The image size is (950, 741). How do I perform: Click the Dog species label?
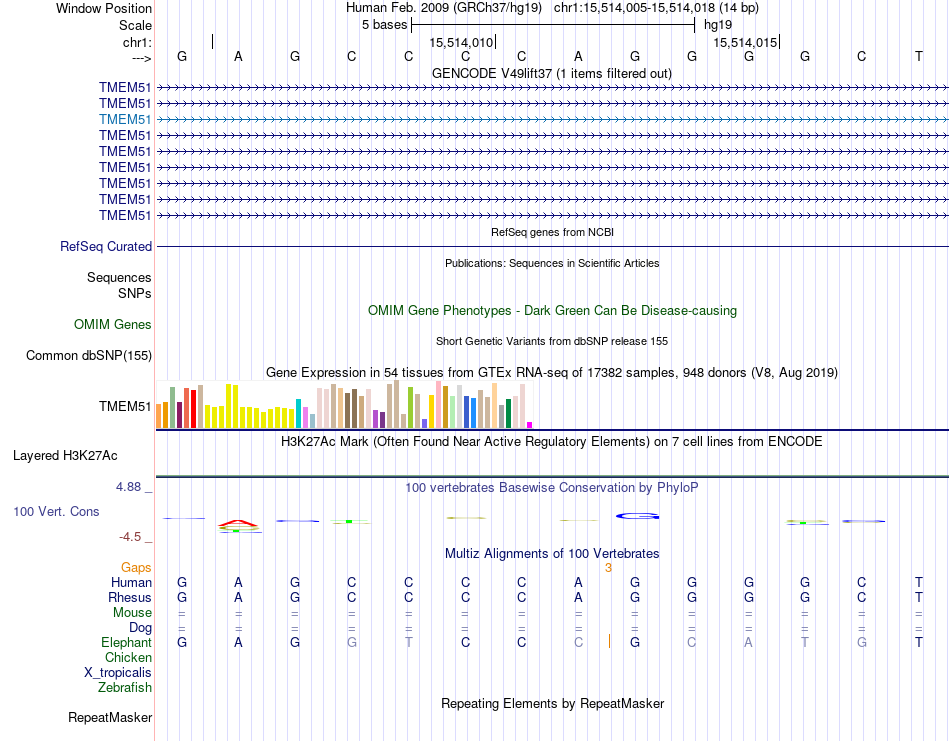pyautogui.click(x=140, y=628)
